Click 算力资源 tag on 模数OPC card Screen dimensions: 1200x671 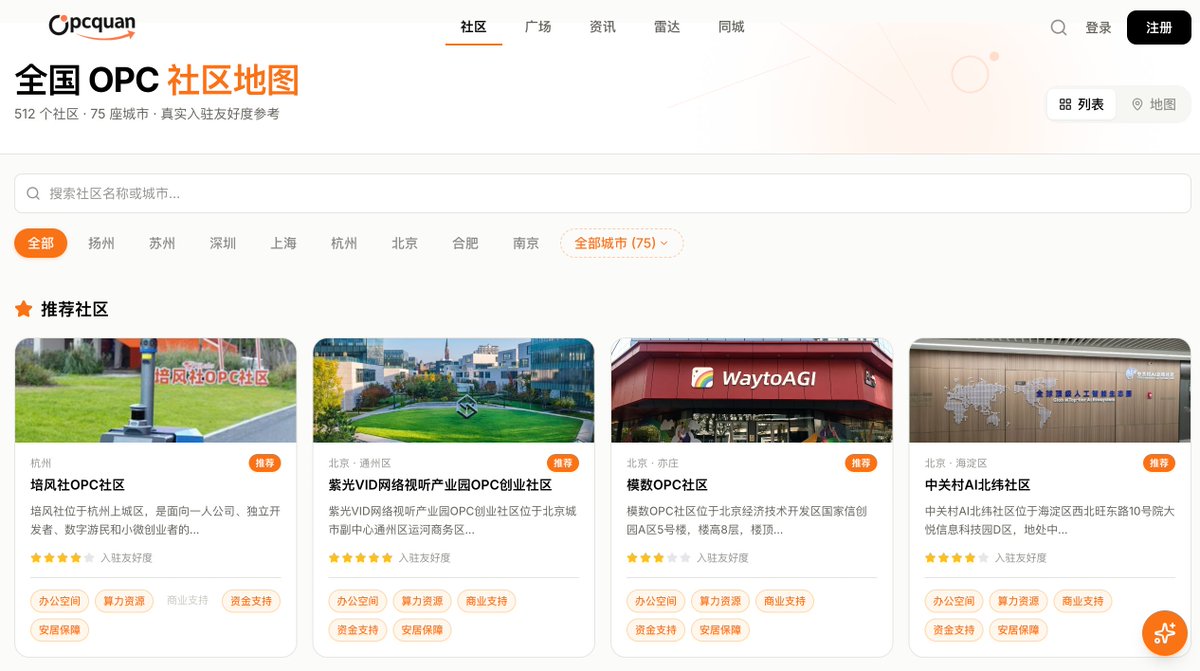(720, 601)
